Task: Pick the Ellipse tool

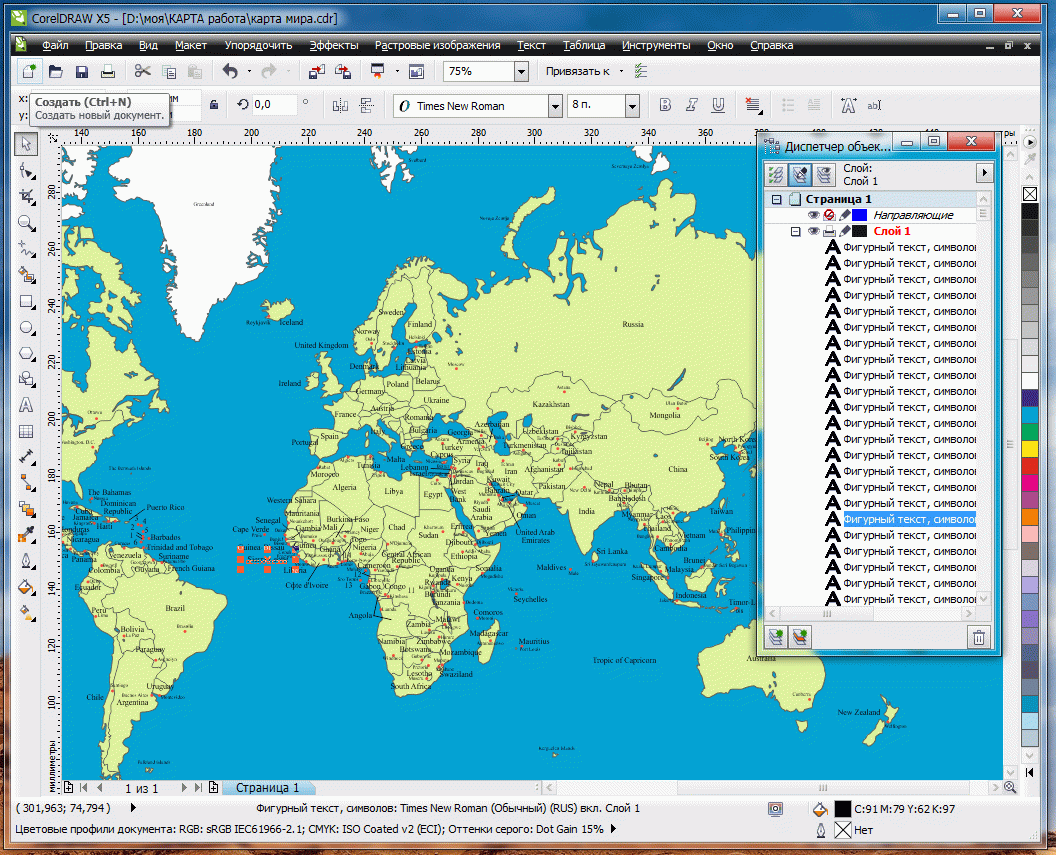Action: click(27, 327)
